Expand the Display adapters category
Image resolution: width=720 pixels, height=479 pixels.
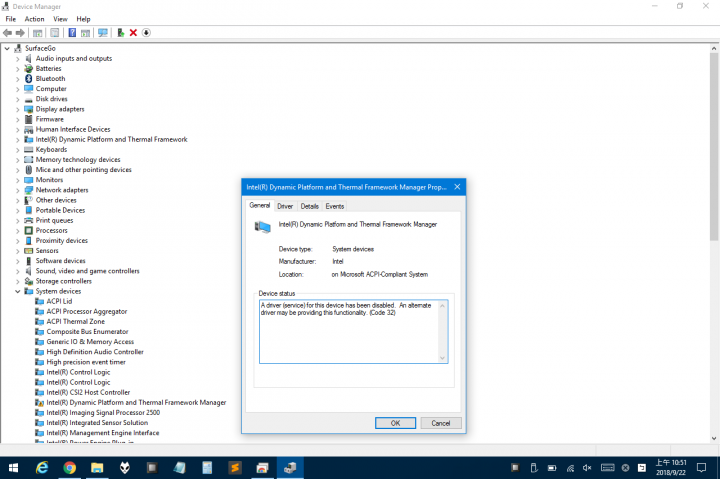tap(17, 109)
